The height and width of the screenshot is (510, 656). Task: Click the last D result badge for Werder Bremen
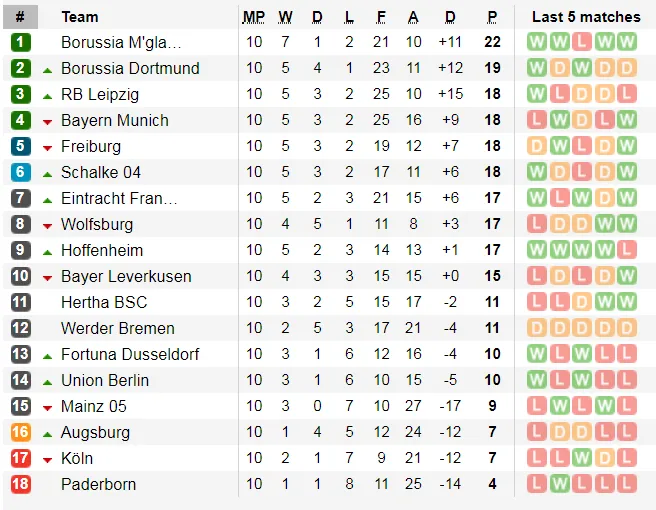coord(627,328)
